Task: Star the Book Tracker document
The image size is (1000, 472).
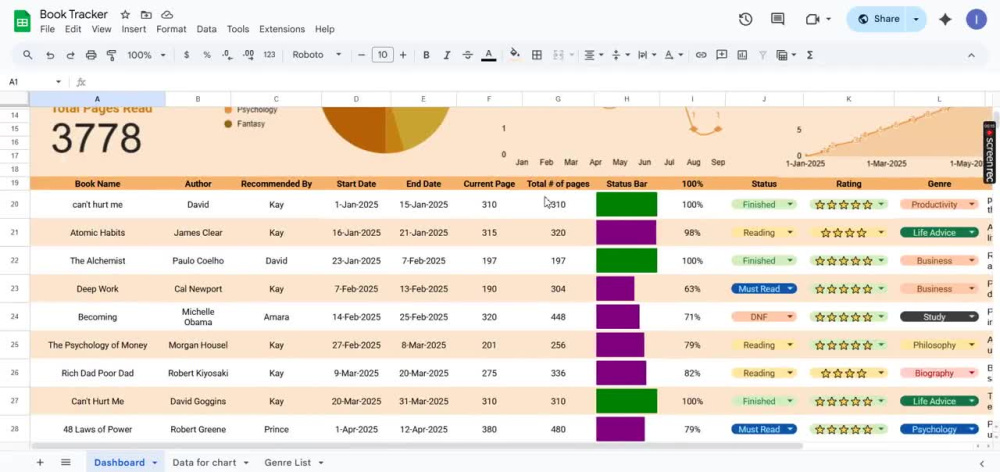Action: coord(125,15)
